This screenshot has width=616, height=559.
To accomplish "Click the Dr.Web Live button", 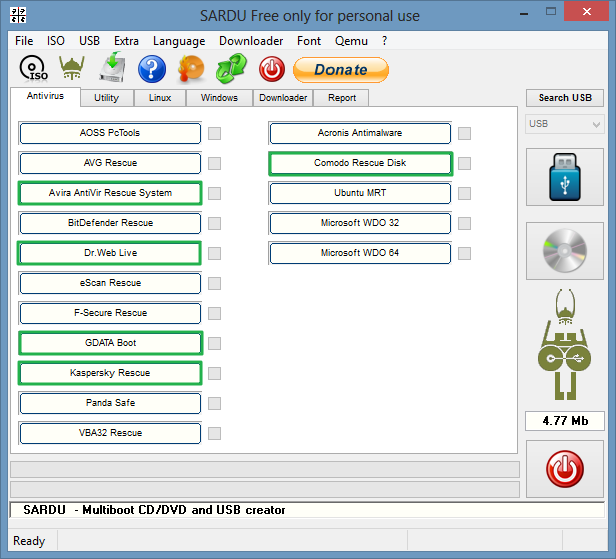I will tap(110, 253).
